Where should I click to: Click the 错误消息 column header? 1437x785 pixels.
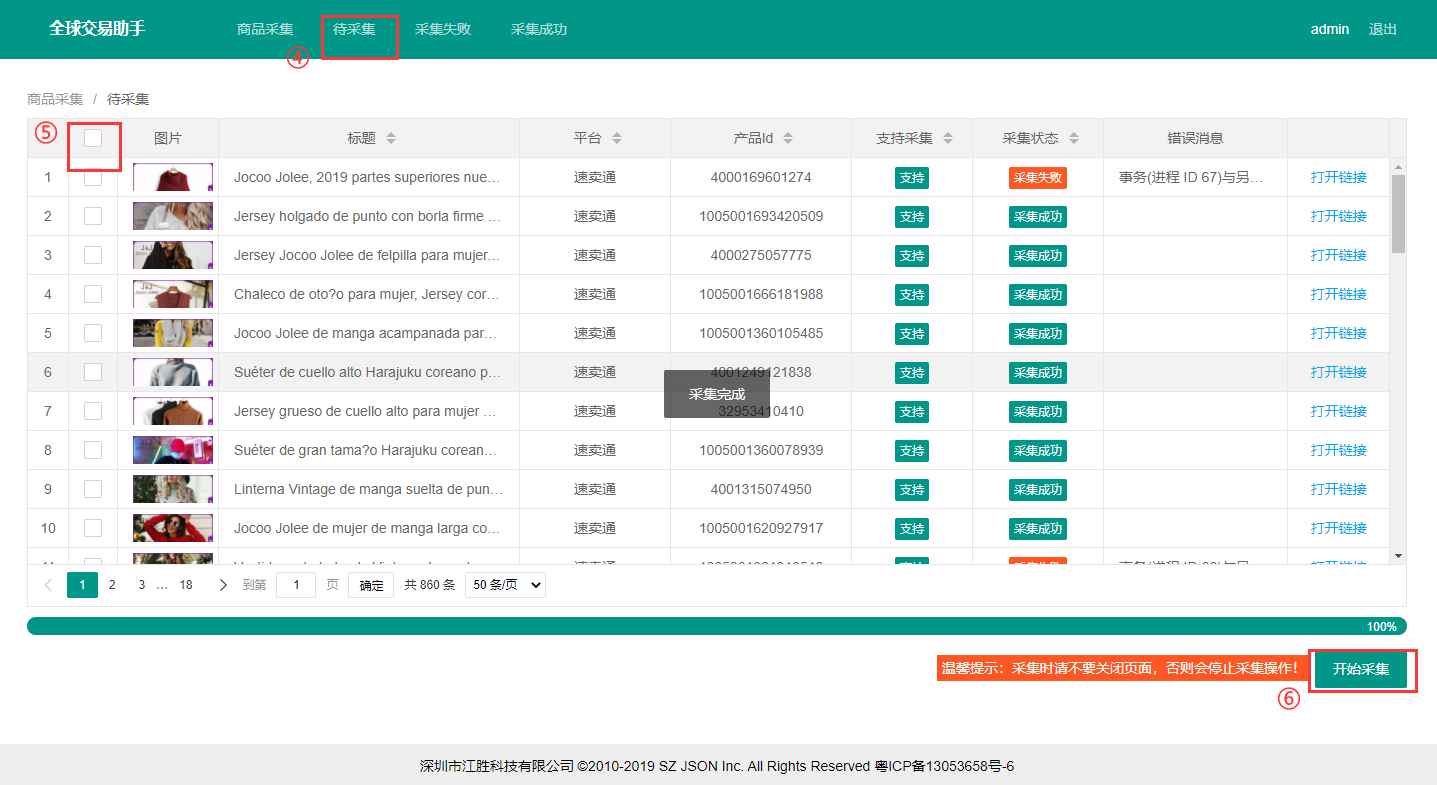1195,138
